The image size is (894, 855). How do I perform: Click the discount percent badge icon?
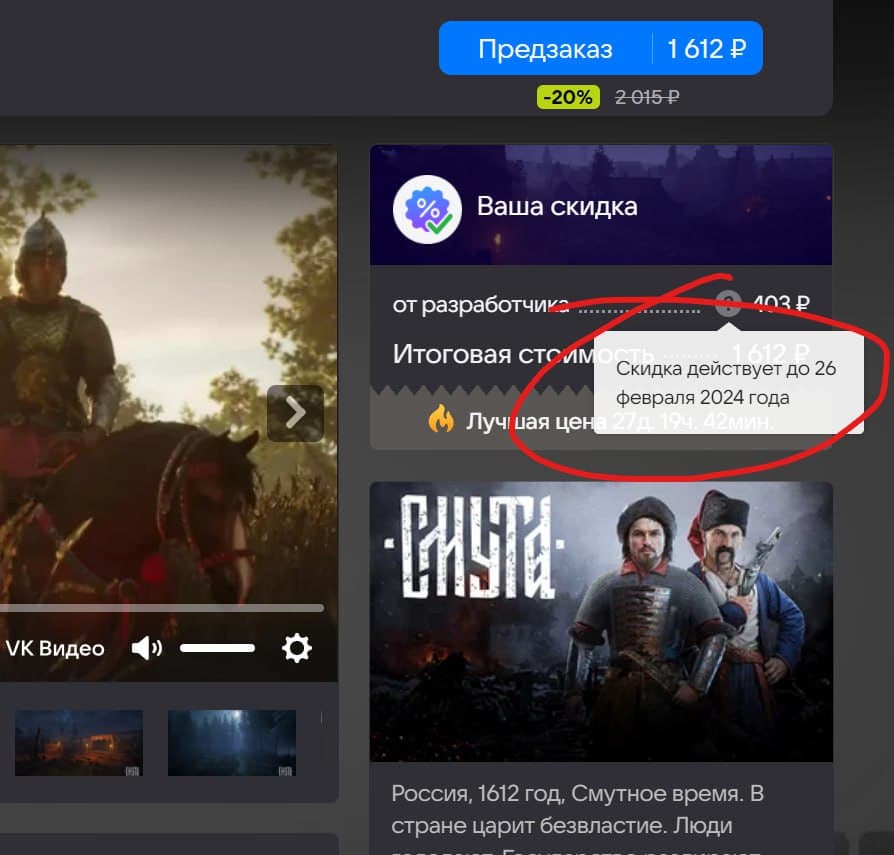427,209
